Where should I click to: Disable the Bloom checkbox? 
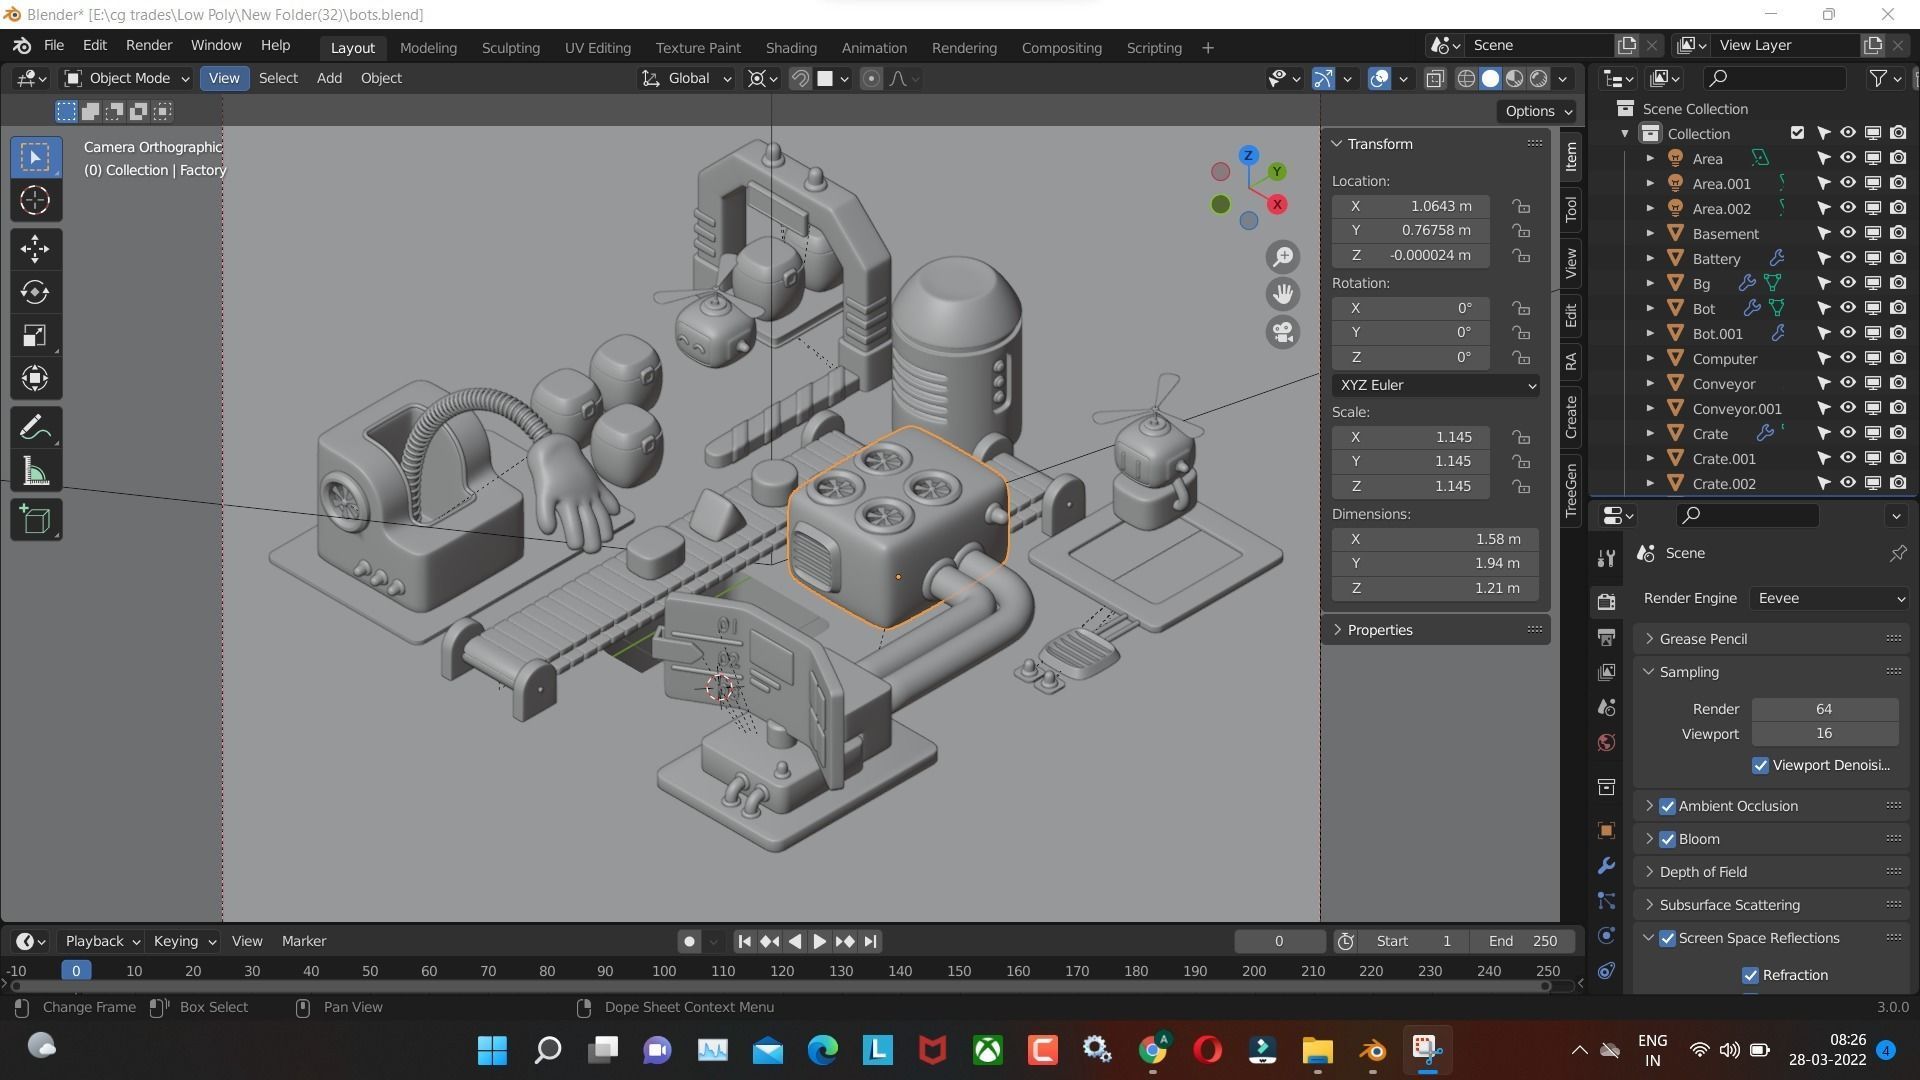pos(1667,839)
